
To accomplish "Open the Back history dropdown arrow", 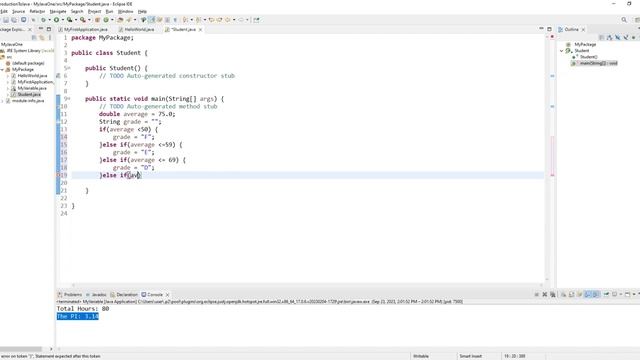I will coord(234,20).
